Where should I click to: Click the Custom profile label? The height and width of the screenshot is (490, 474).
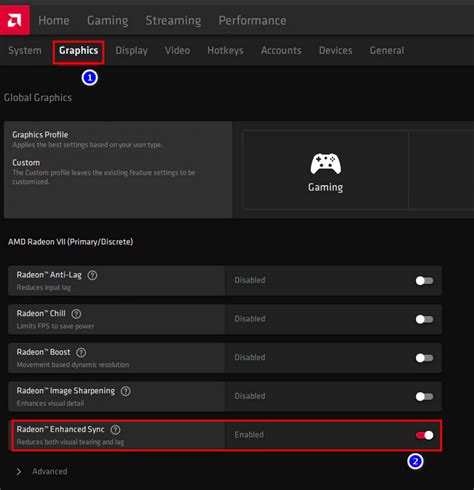tap(26, 163)
